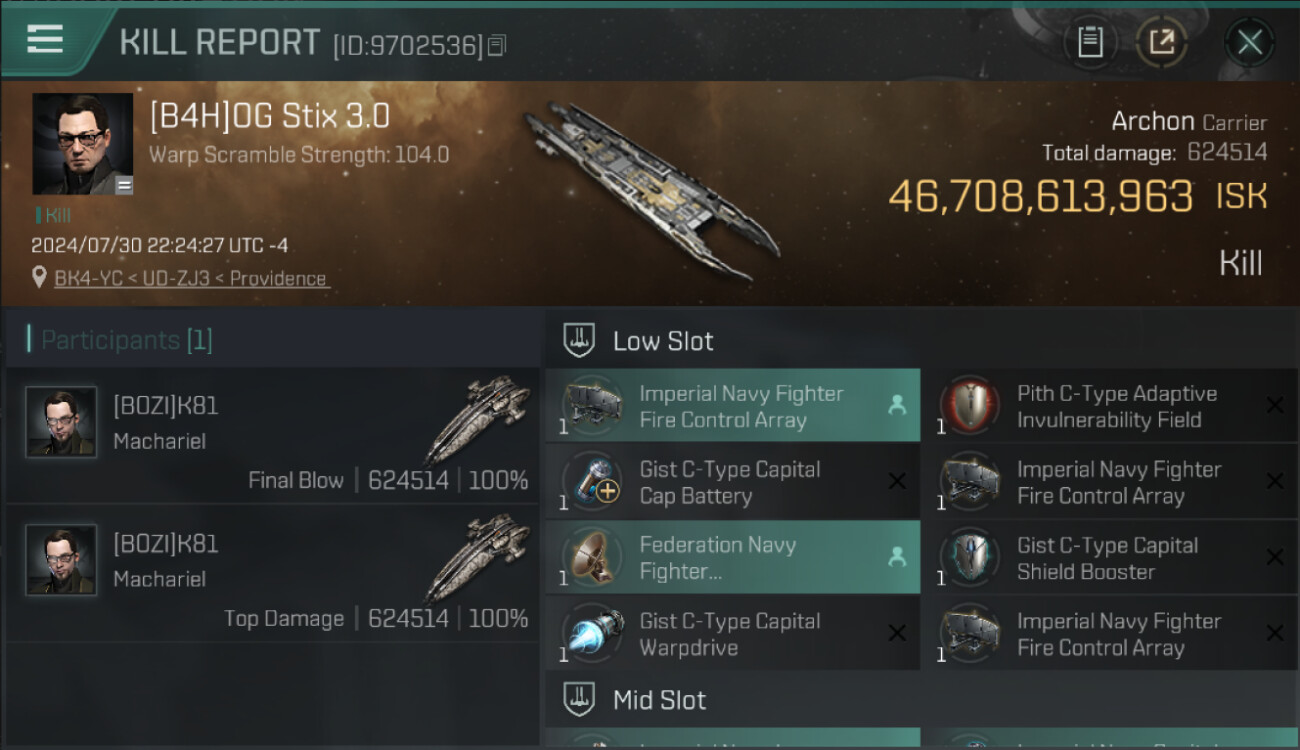The image size is (1300, 750).
Task: Copy the kill report ID
Action: [x=498, y=45]
